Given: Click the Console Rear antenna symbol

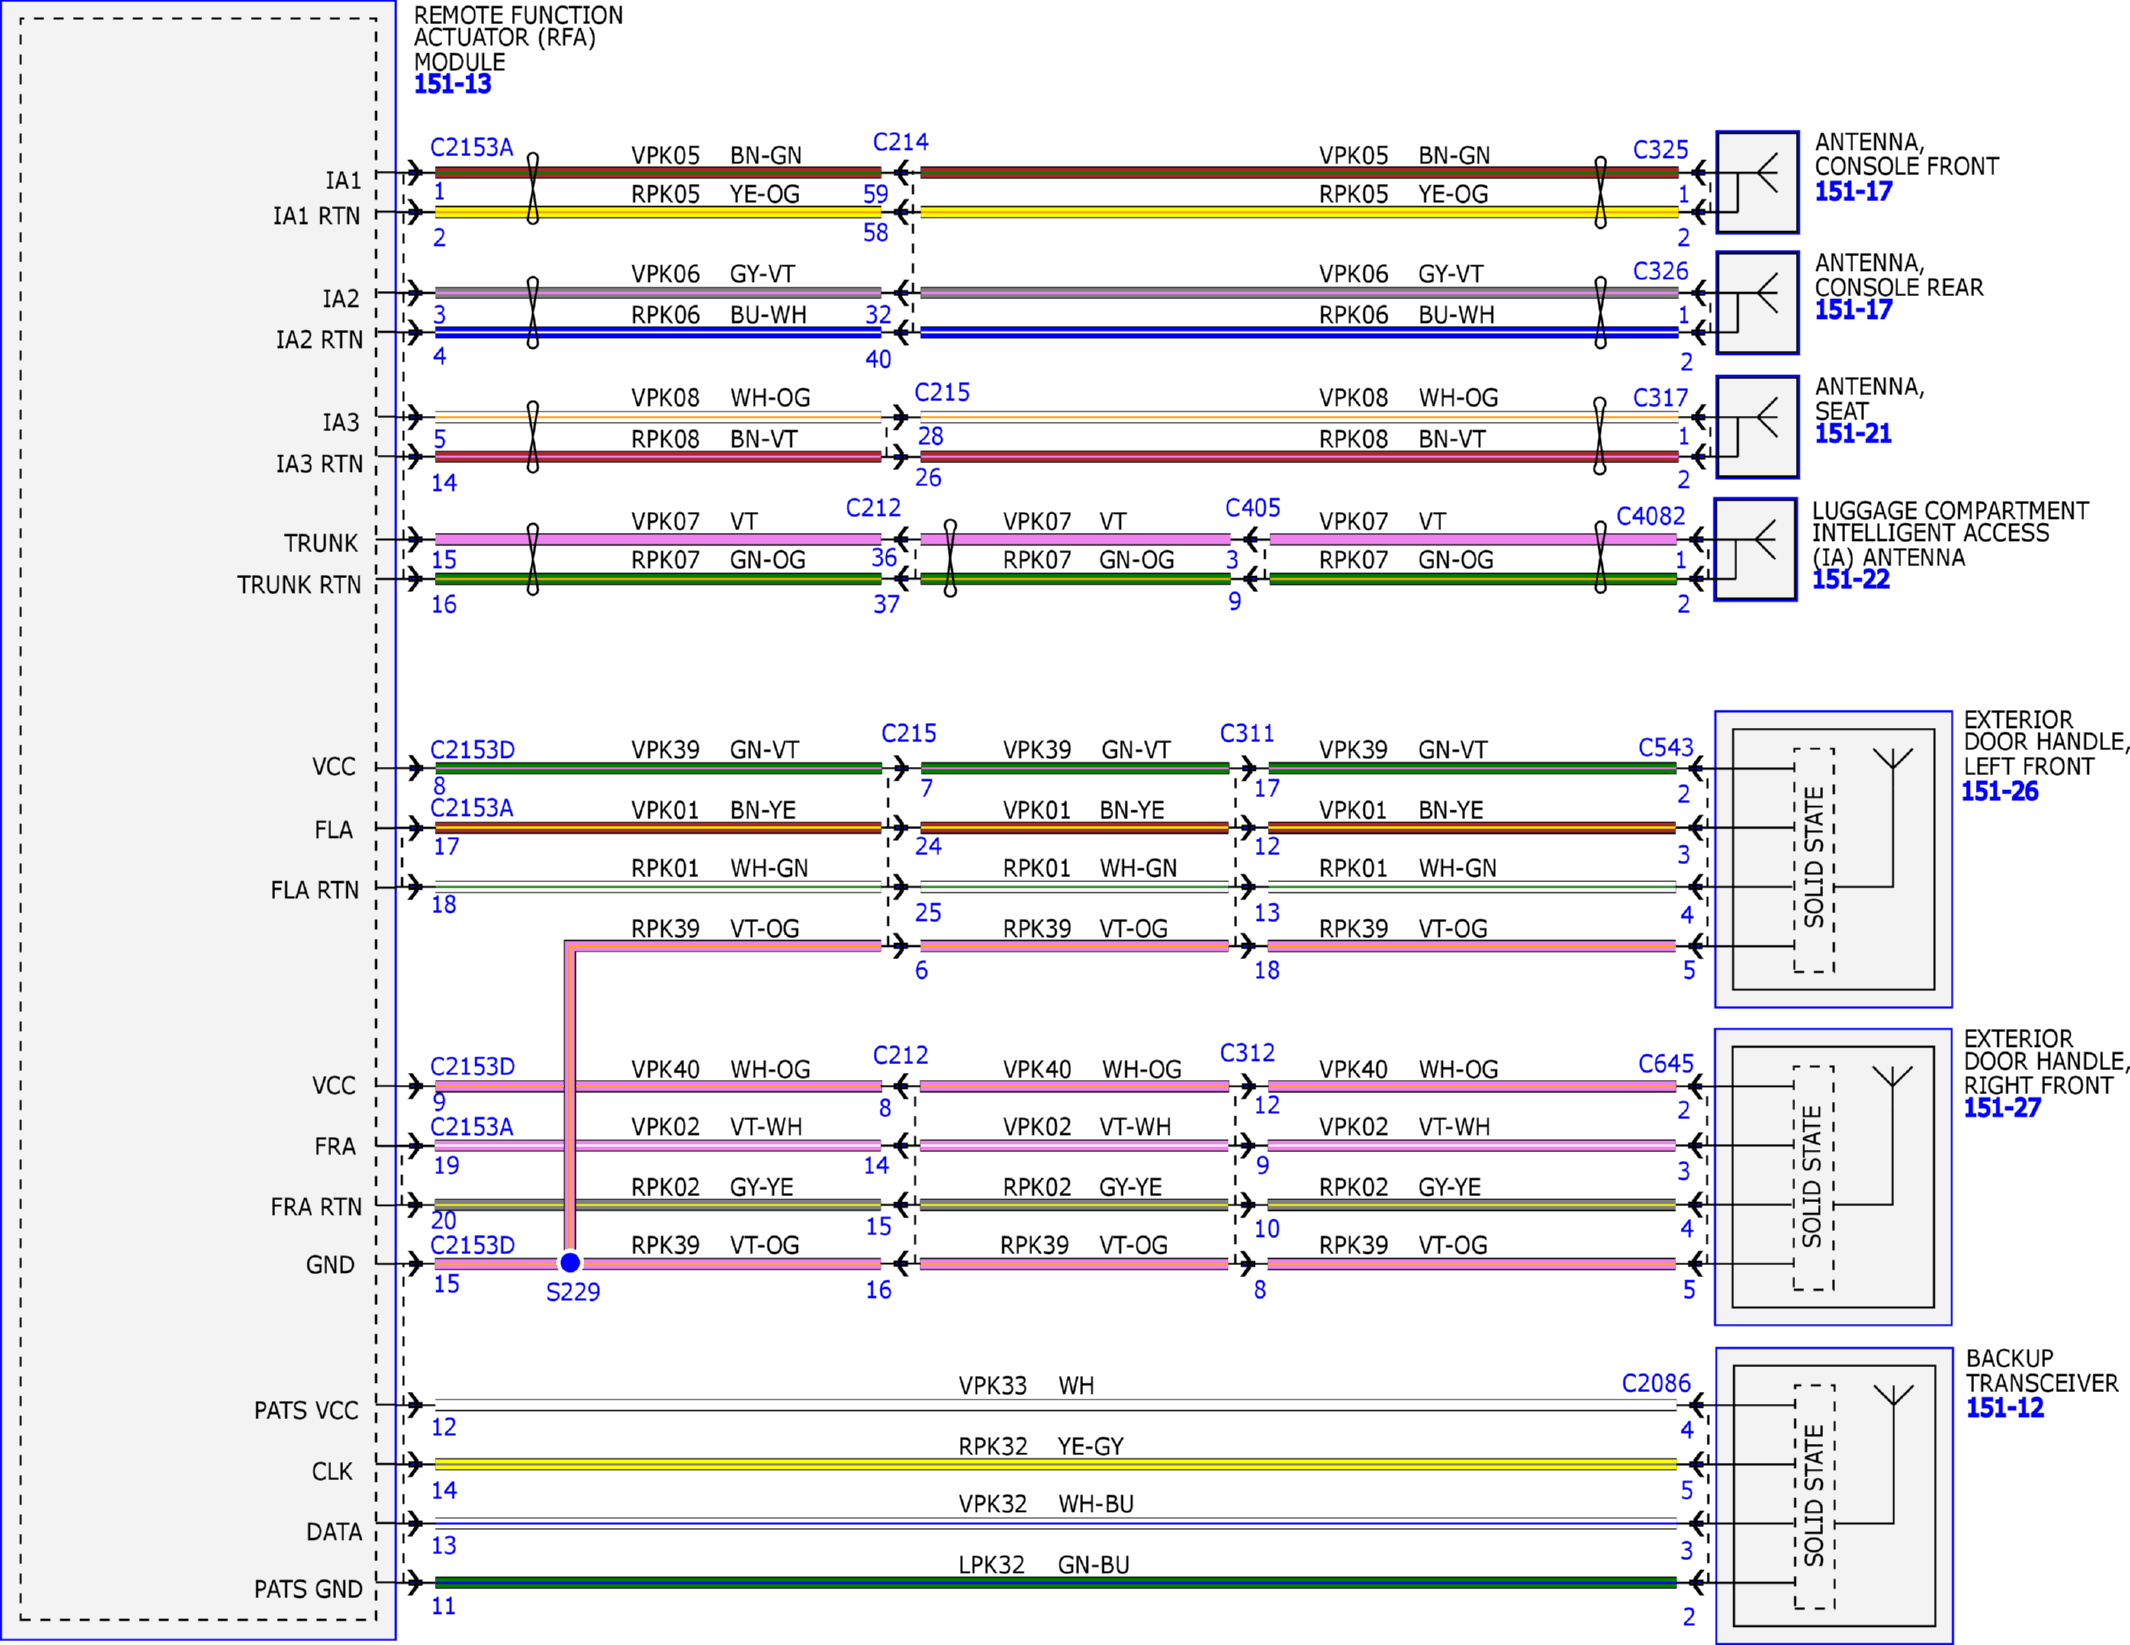Looking at the screenshot, I should pos(1757,302).
